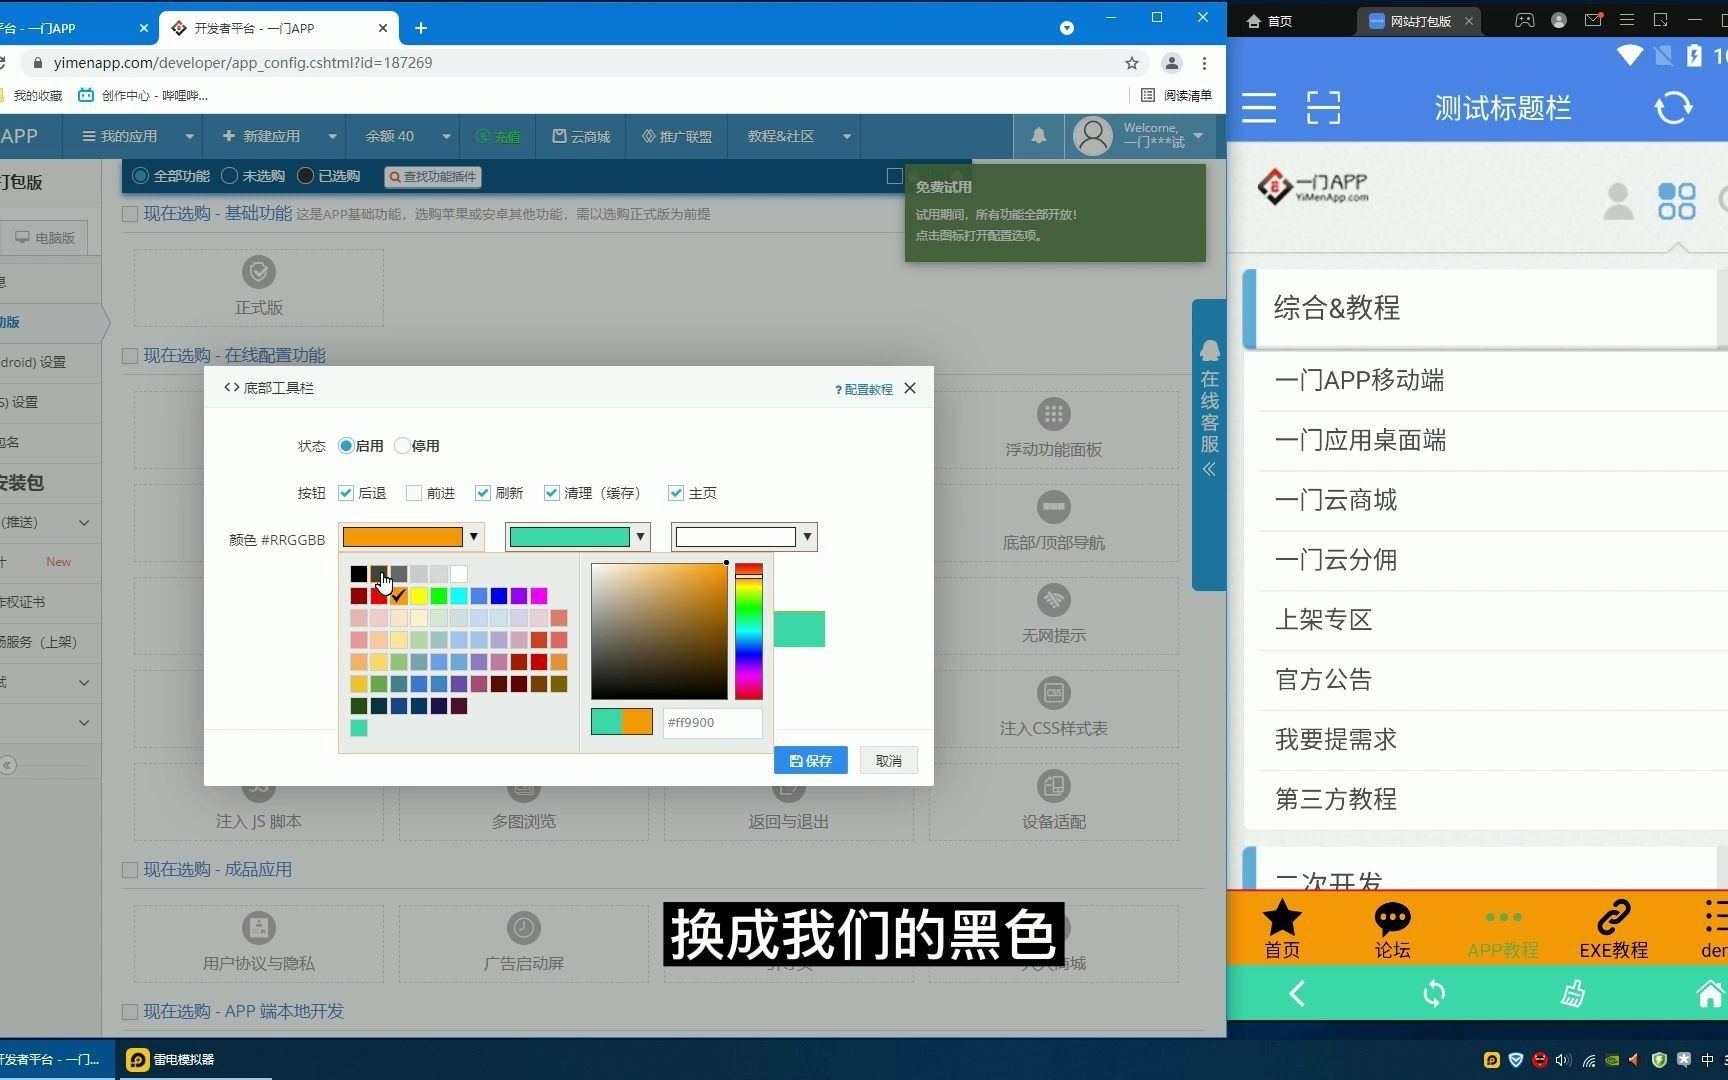This screenshot has height=1080, width=1728.
Task: Close the 底部工具栏 dialog with the X
Action: coord(910,388)
